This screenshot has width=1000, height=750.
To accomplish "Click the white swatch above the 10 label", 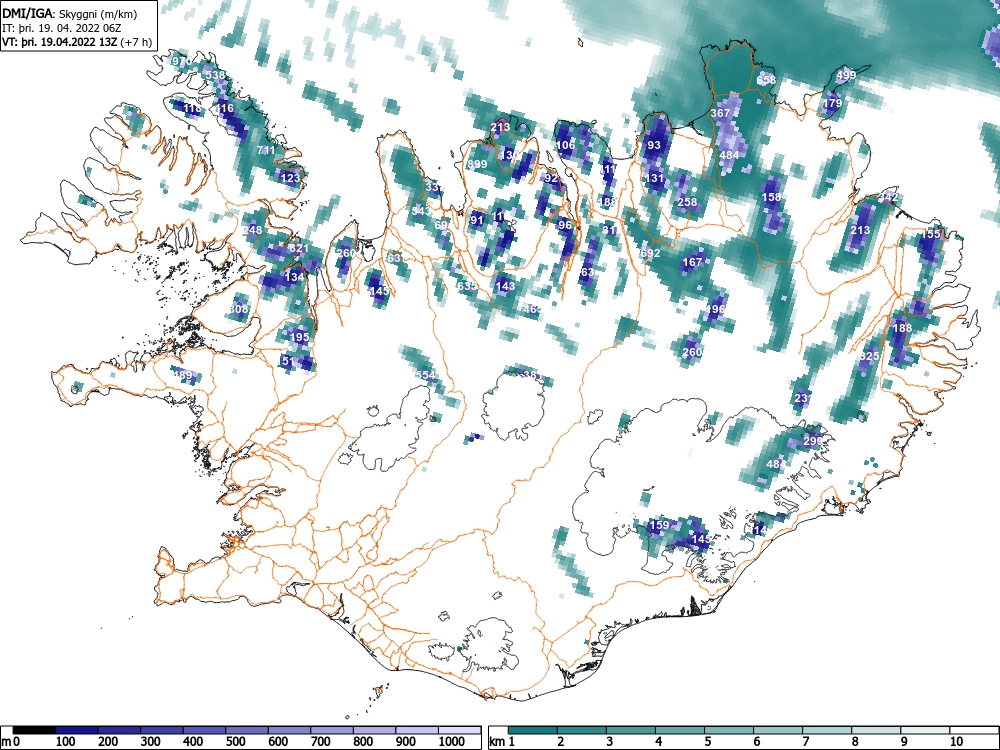I will (974, 730).
